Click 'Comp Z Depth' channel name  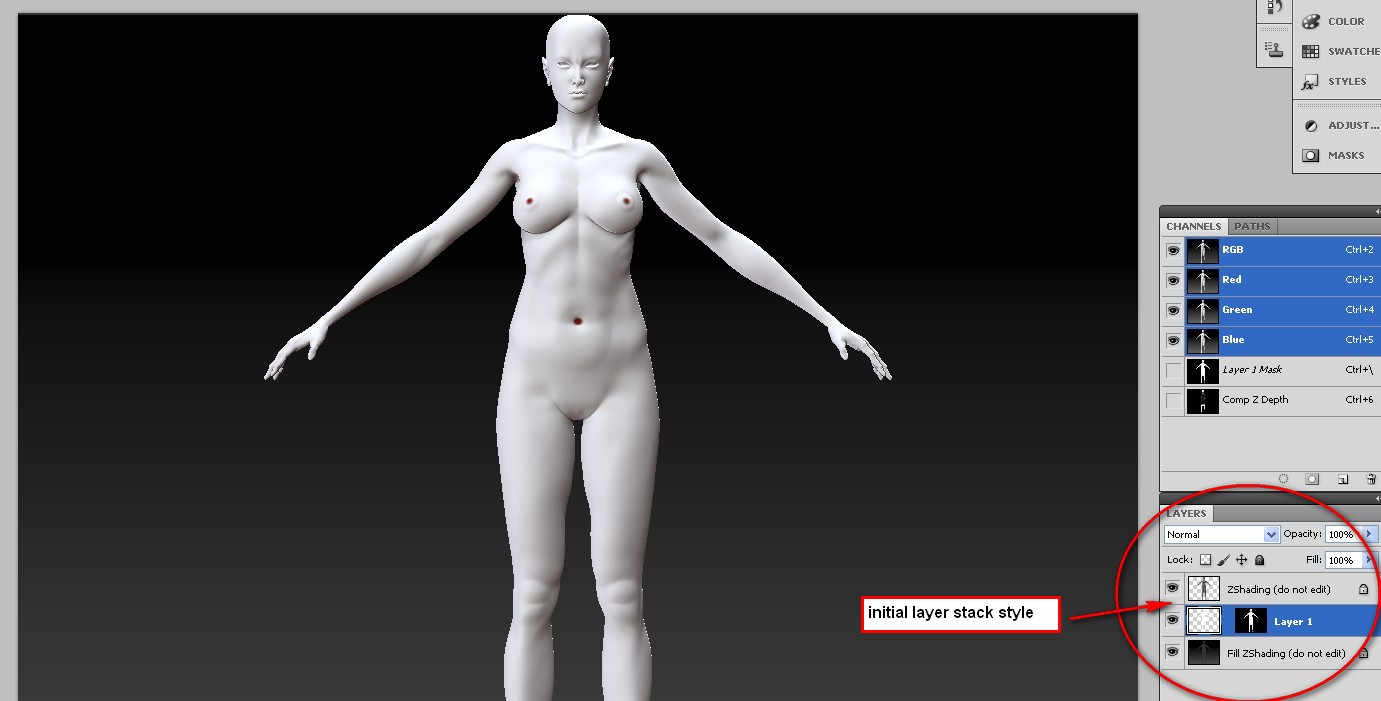(1255, 400)
